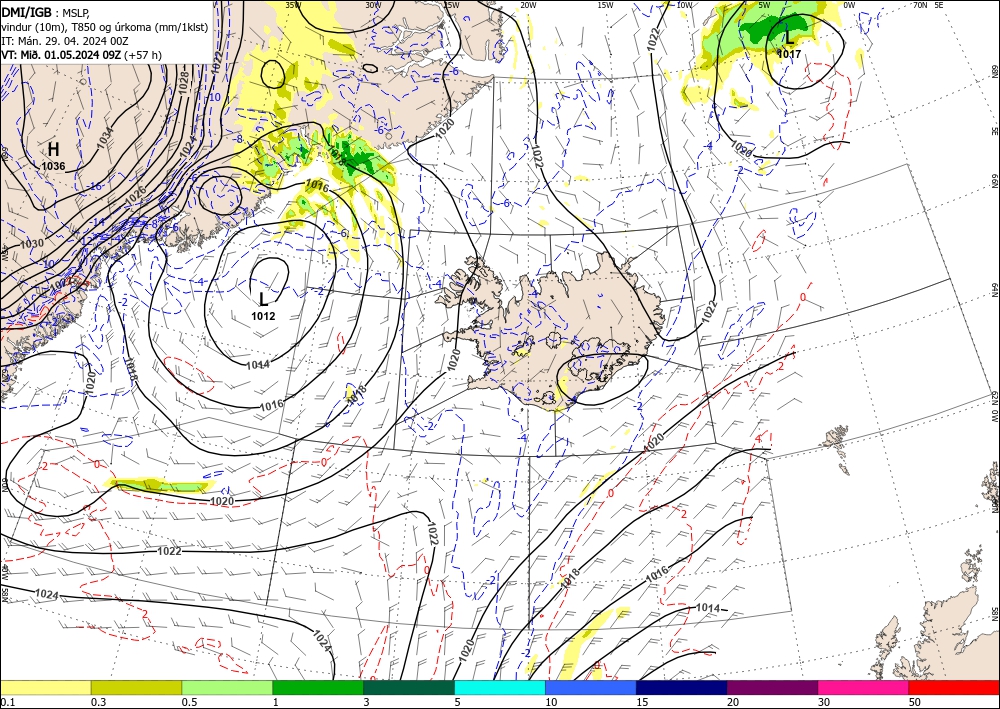The image size is (1000, 709).
Task: Choose the purple 20–30 mm legend swatch
Action: click(x=772, y=687)
